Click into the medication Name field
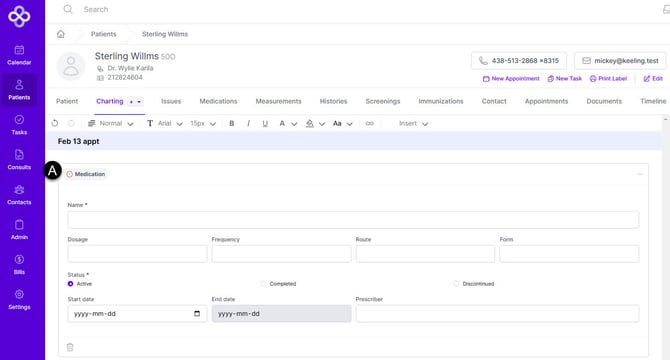This screenshot has height=360, width=670. click(x=353, y=220)
